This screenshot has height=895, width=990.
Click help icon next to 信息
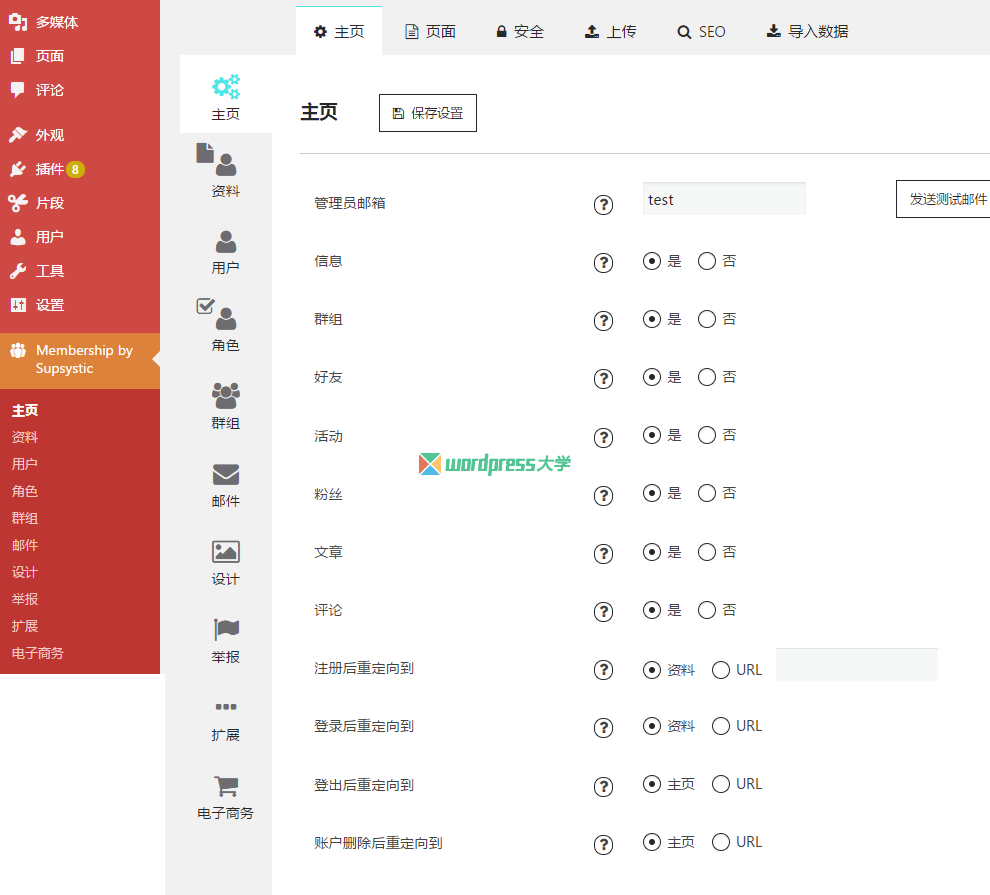[603, 263]
